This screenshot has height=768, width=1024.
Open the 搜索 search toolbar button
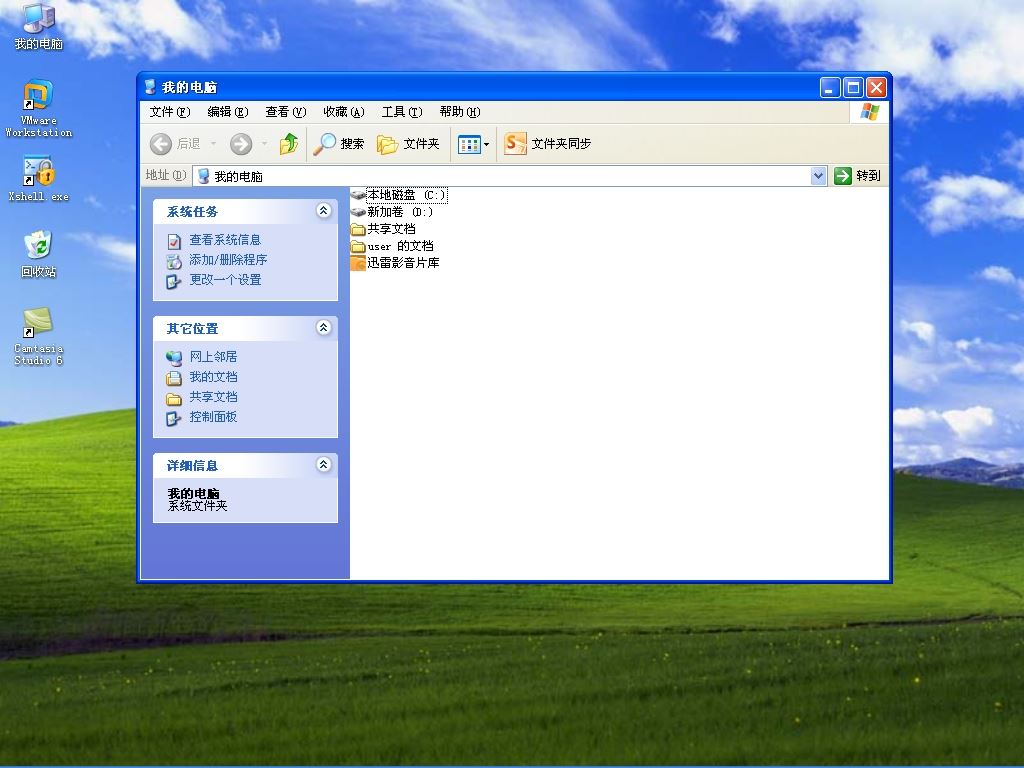pos(338,144)
